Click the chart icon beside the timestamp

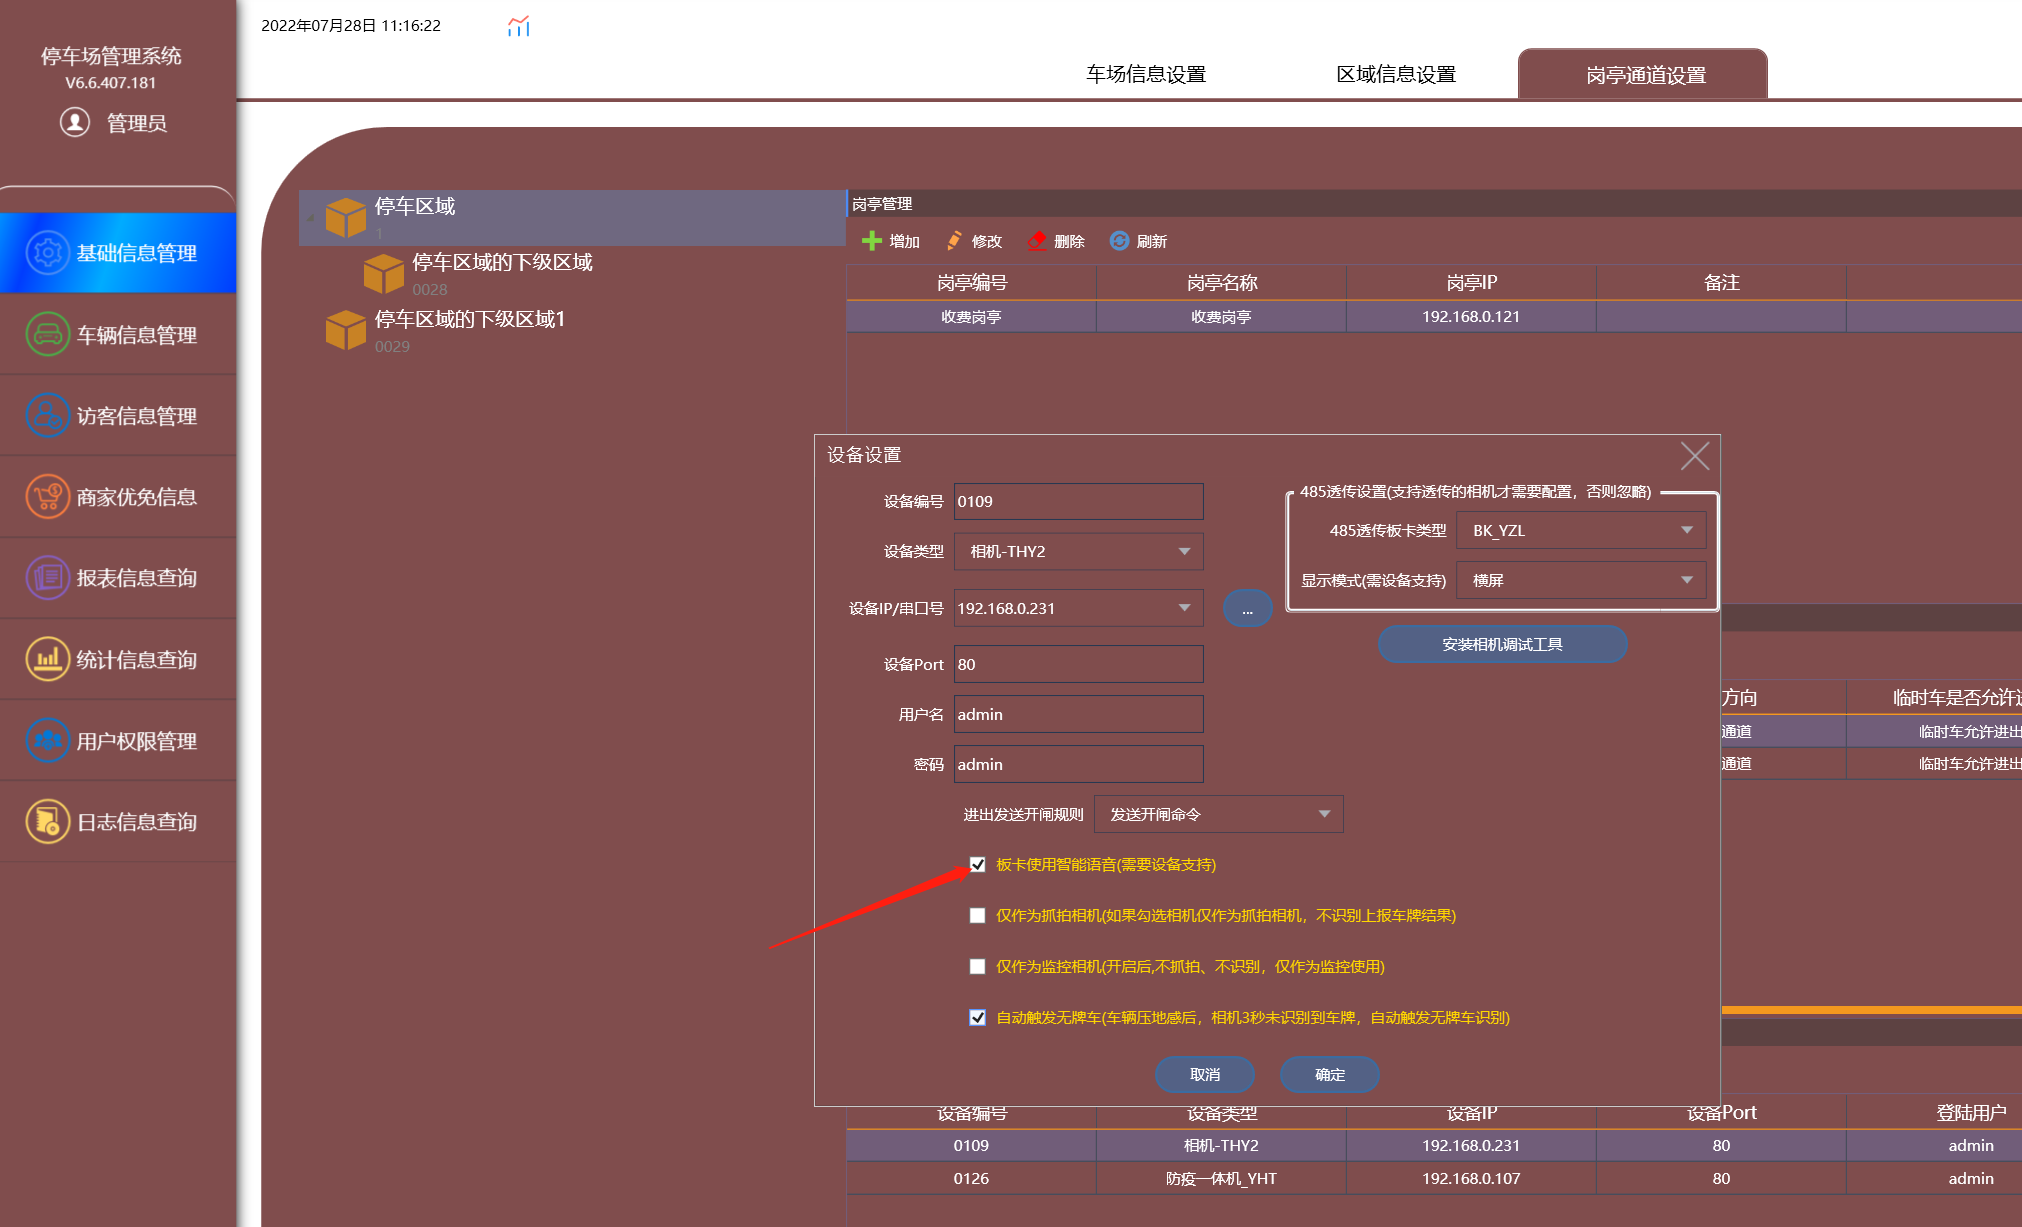pos(518,26)
